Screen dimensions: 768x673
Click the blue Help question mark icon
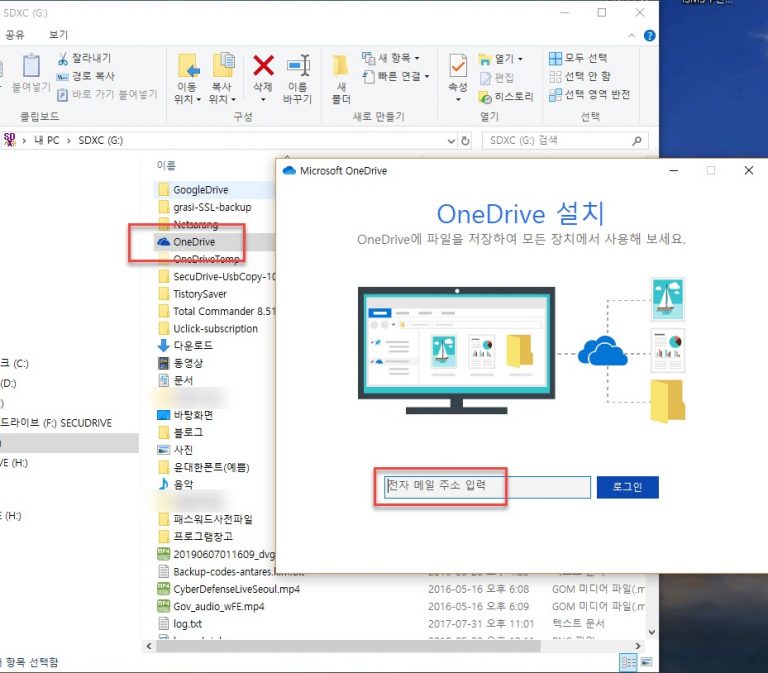(x=649, y=35)
